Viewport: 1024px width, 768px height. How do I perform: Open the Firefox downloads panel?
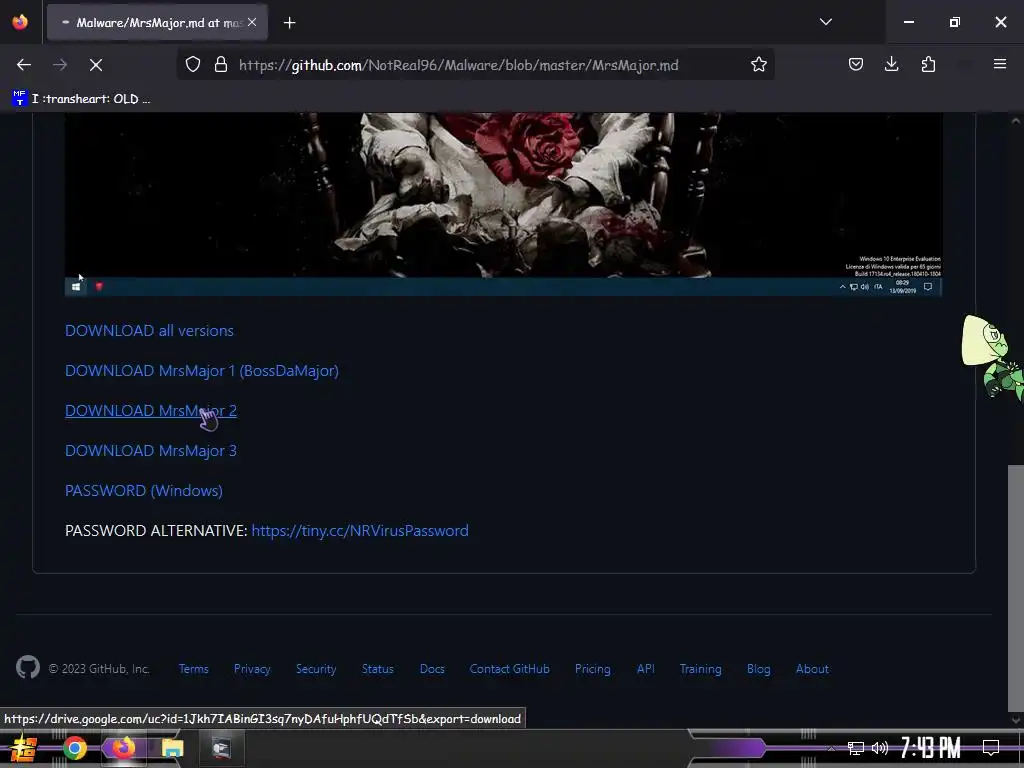(891, 64)
